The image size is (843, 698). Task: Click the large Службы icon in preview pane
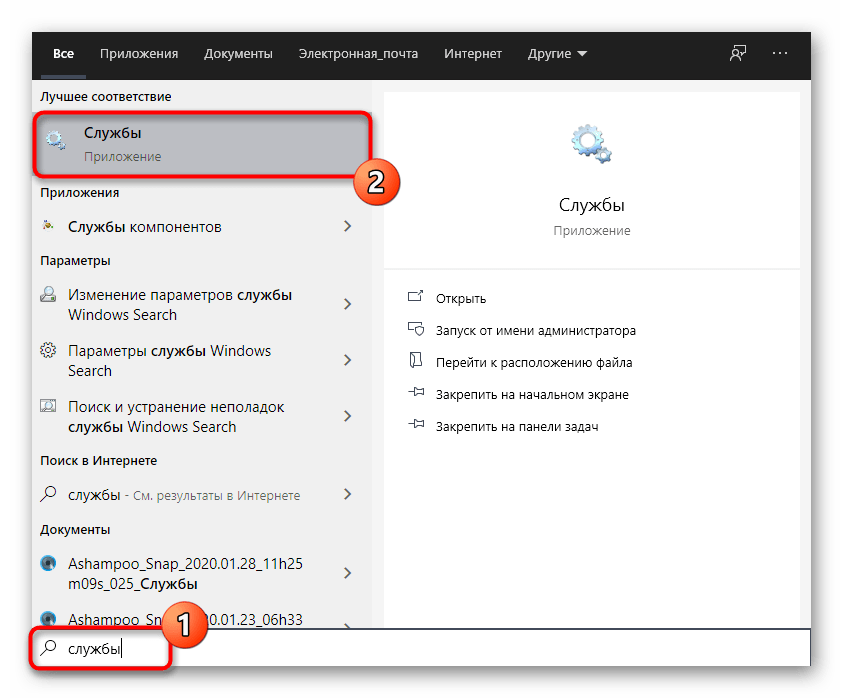pos(591,144)
